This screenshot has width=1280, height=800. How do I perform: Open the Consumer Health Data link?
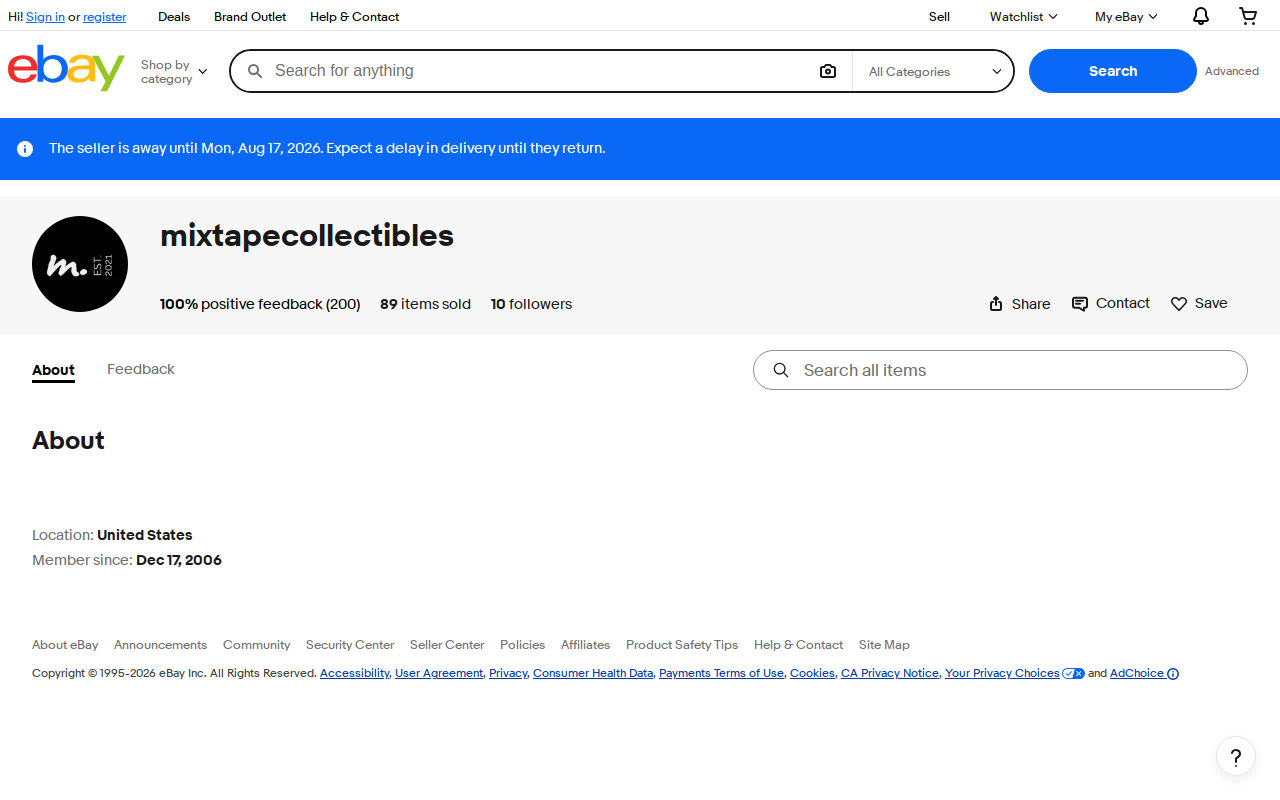[x=593, y=674]
